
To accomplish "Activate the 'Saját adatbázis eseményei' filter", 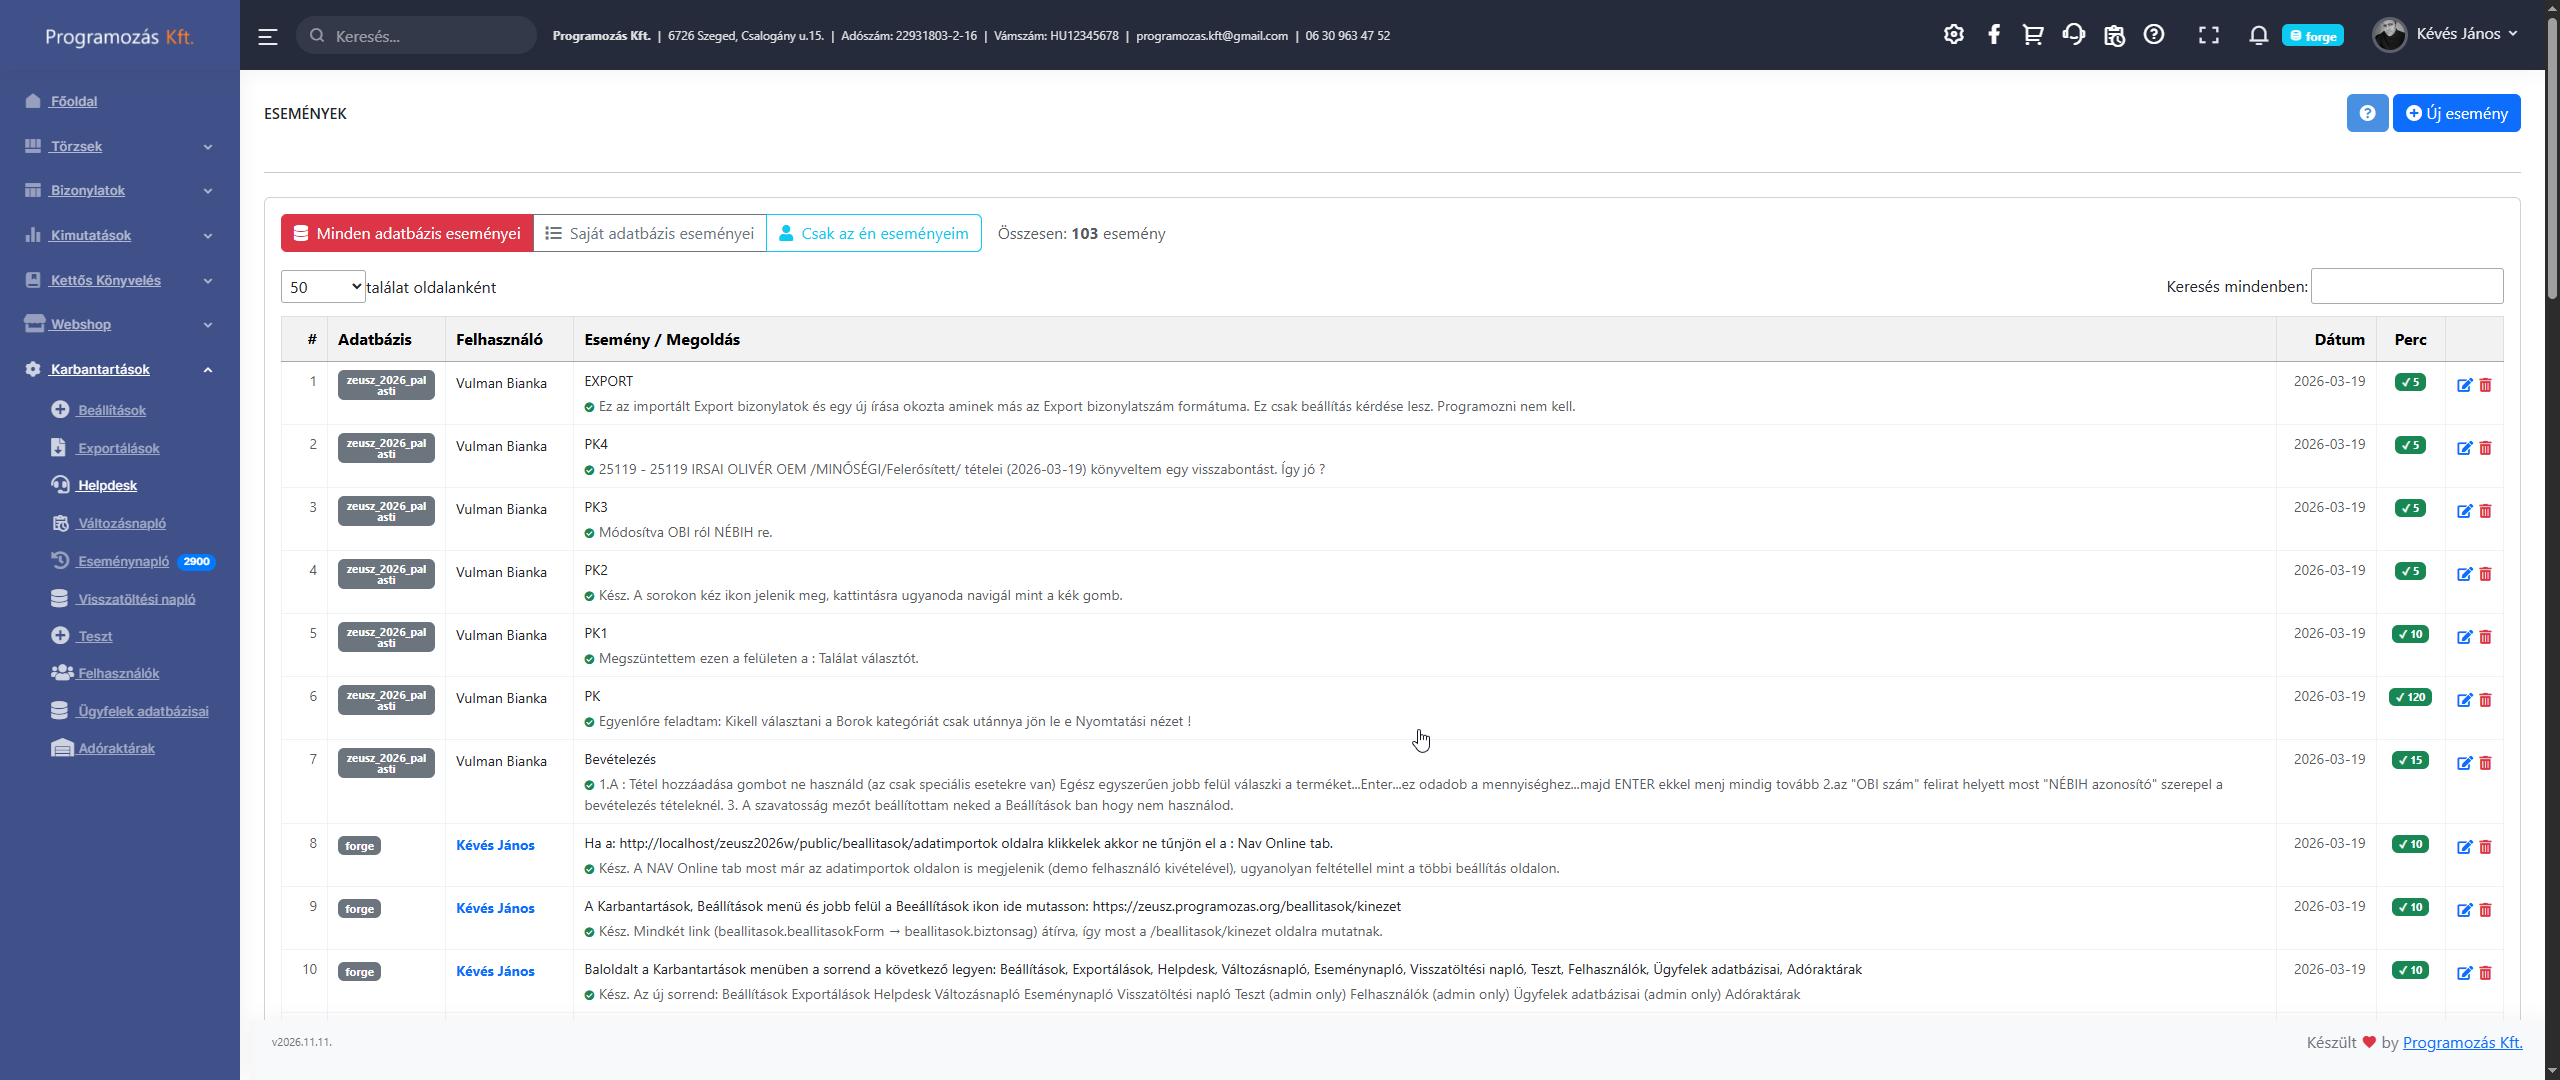I will coord(650,232).
